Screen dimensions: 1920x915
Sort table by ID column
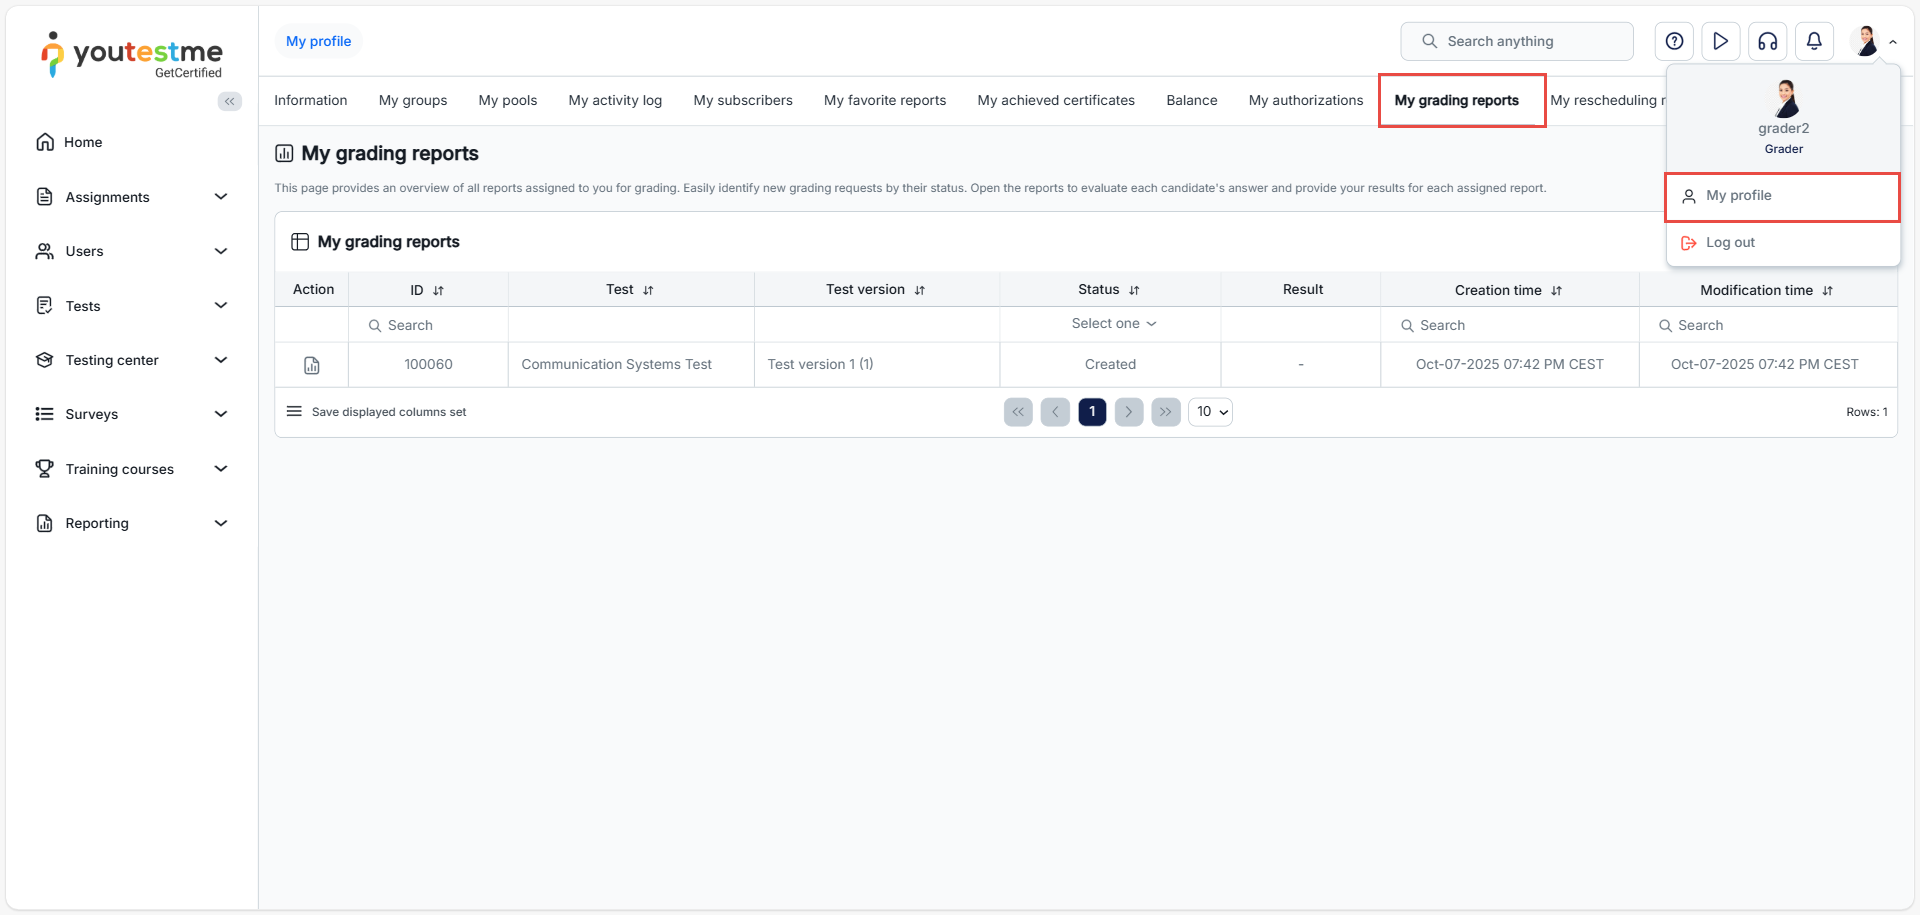click(438, 290)
